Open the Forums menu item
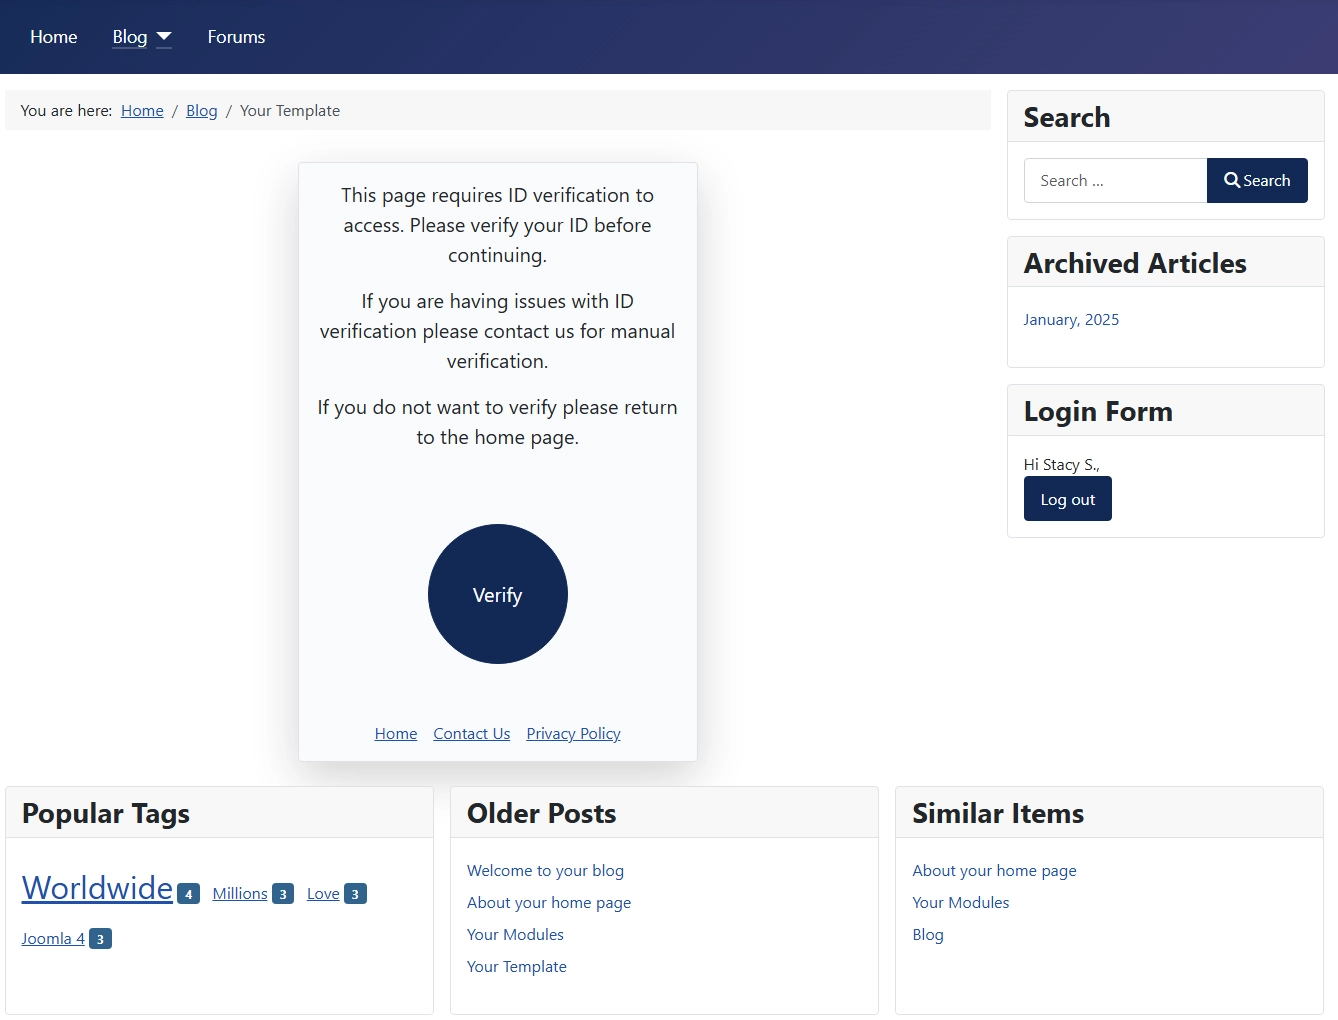This screenshot has width=1338, height=1020. tap(235, 37)
